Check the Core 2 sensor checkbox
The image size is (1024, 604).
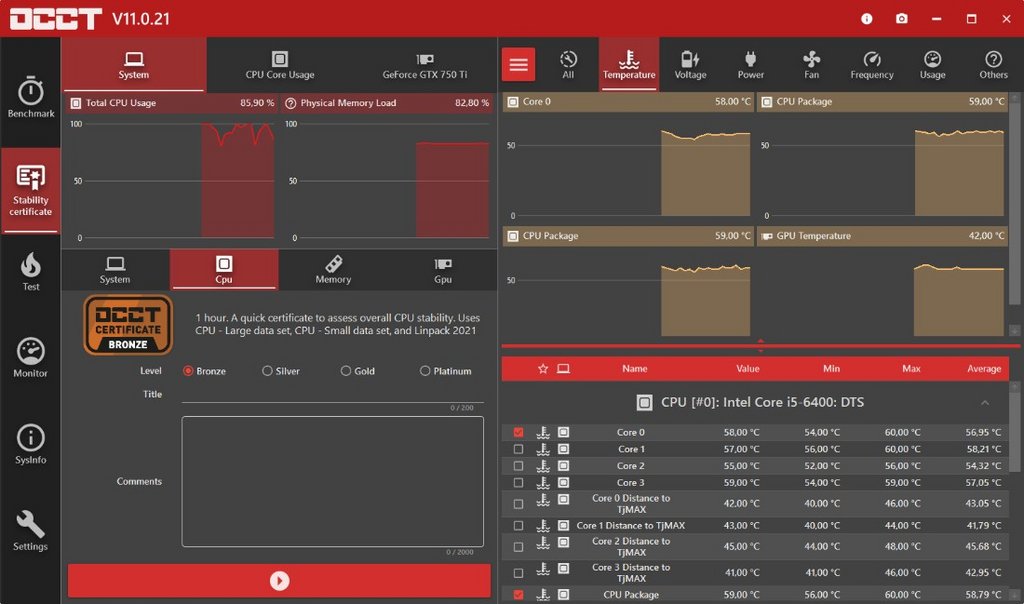519,466
